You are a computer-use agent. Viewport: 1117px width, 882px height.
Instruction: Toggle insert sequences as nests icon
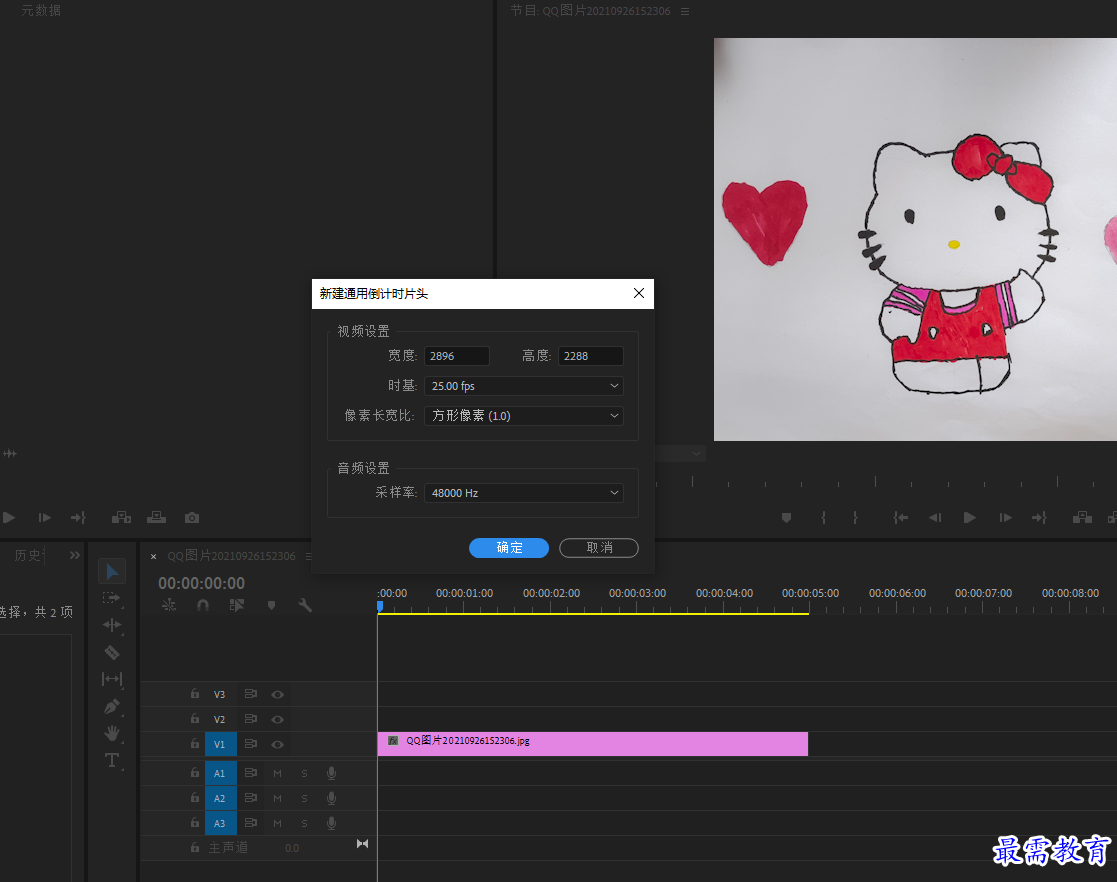pyautogui.click(x=169, y=605)
